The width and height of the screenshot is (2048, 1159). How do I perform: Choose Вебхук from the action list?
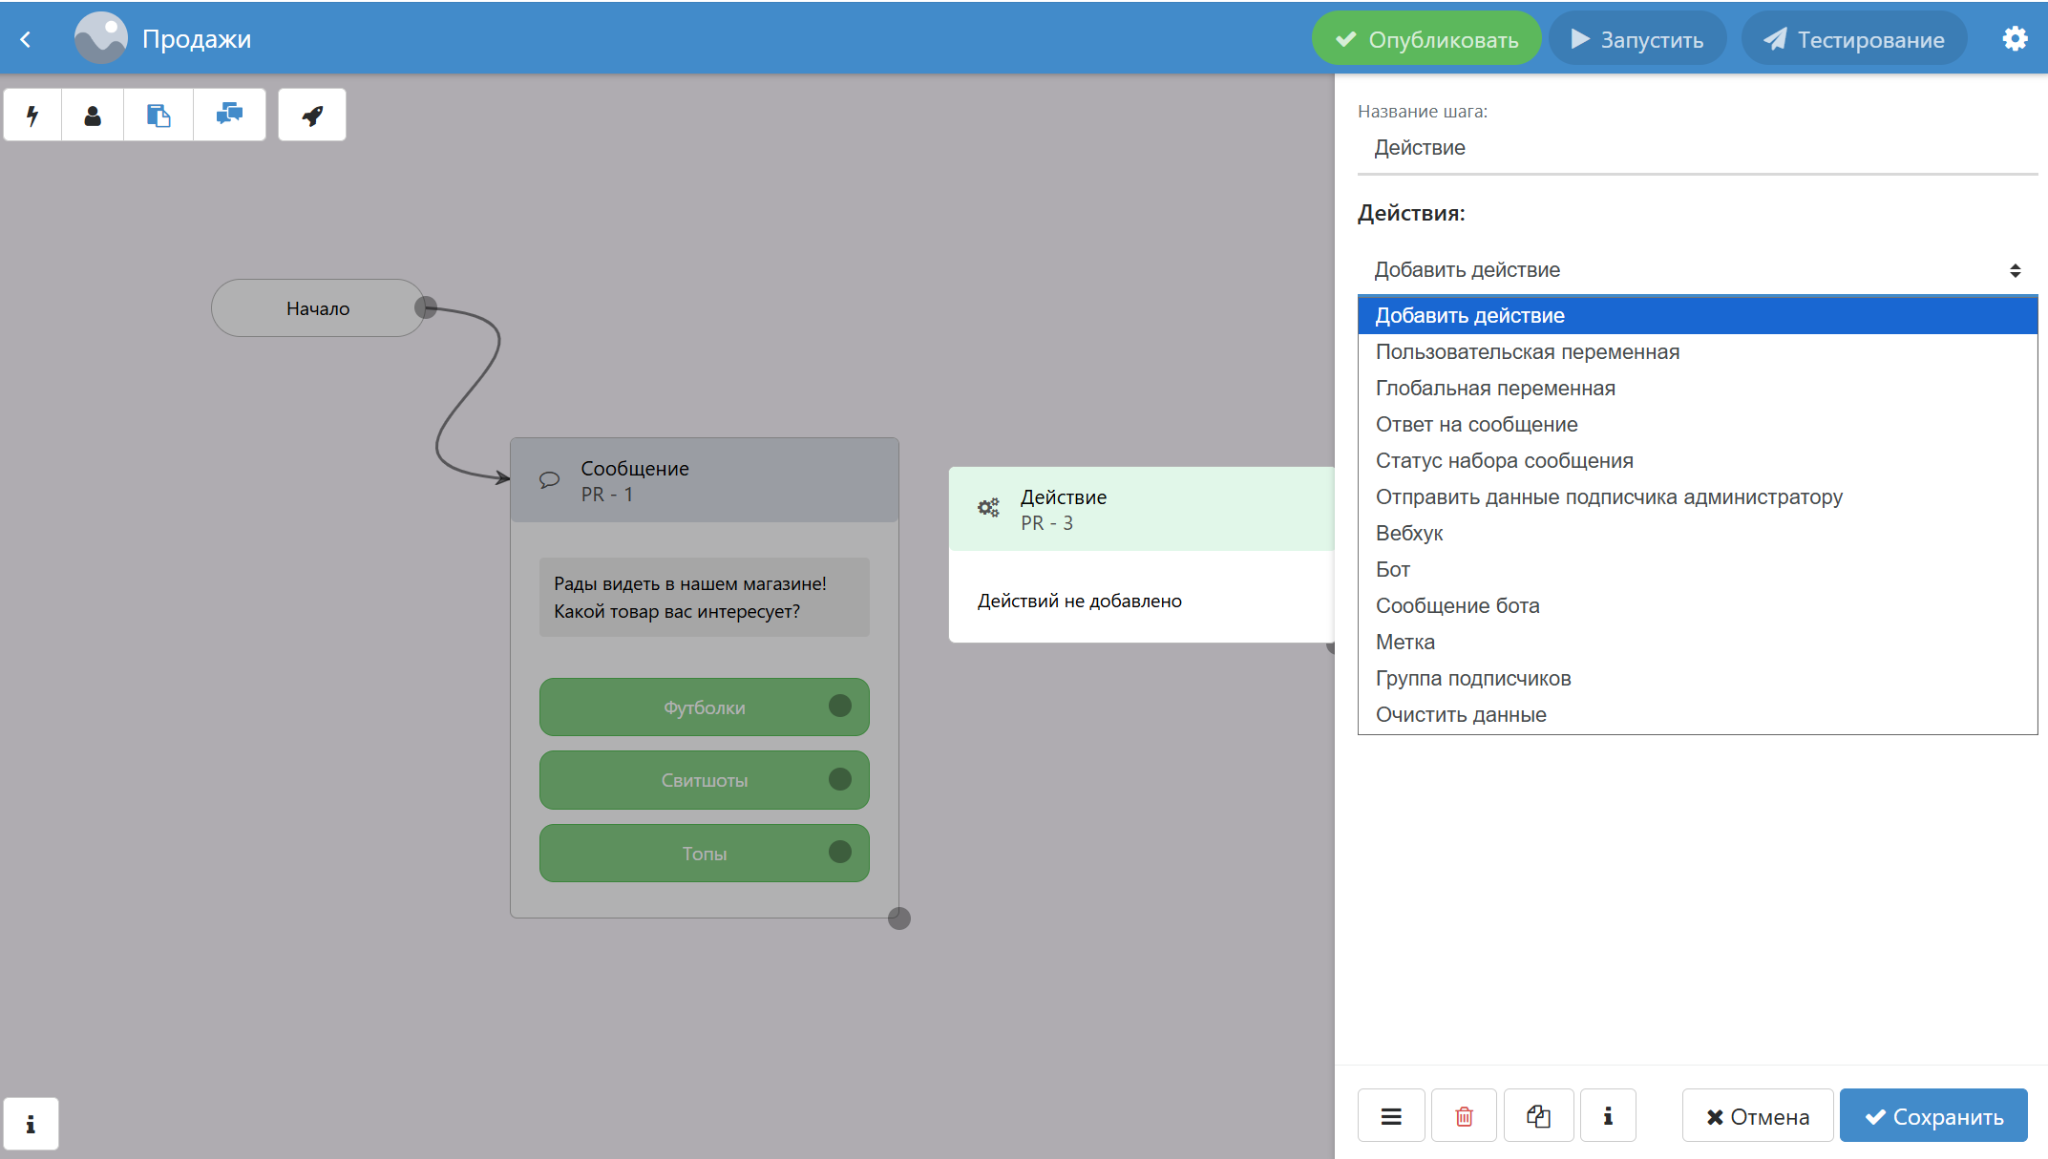coord(1409,533)
